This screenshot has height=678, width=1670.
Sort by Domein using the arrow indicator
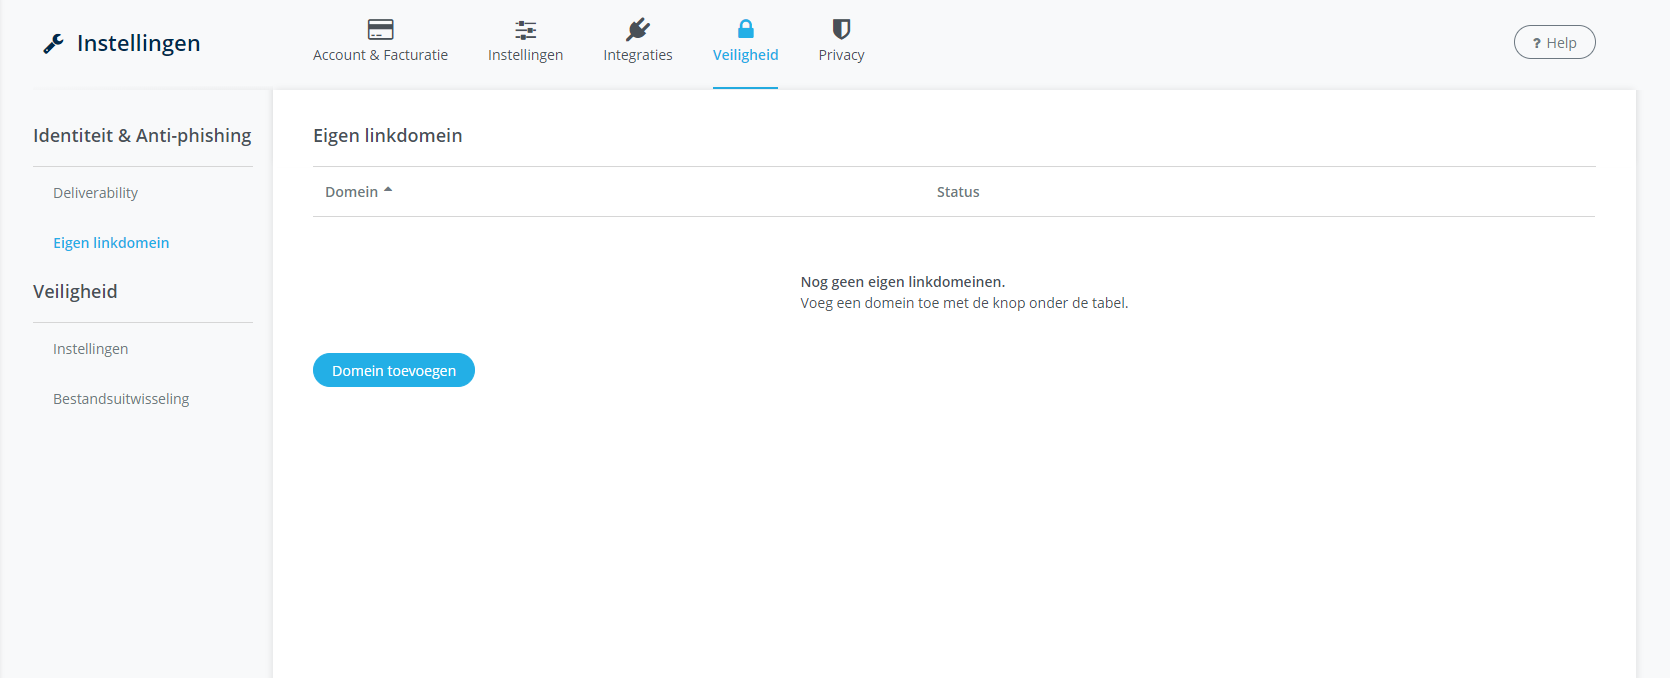point(388,190)
